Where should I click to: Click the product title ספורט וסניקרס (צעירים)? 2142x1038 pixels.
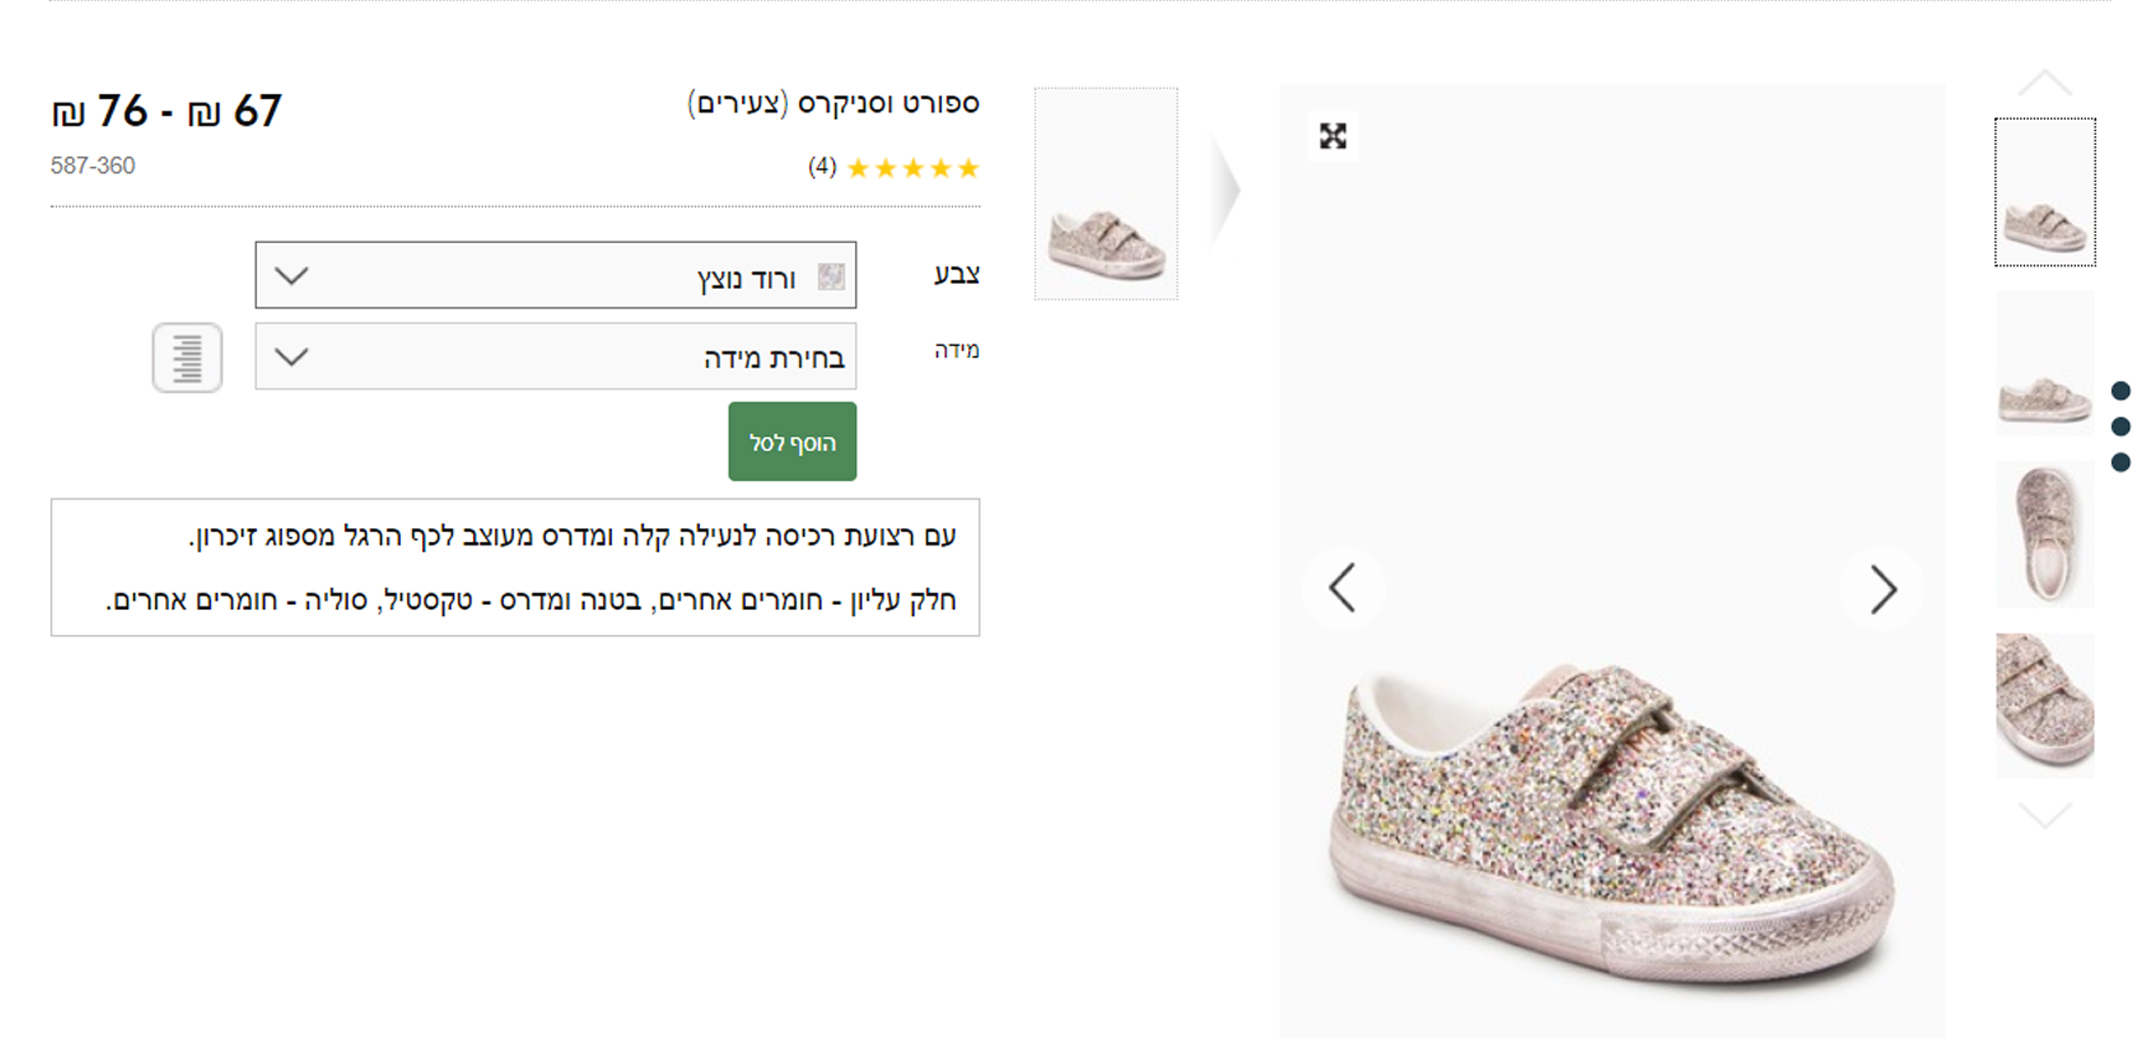(833, 103)
